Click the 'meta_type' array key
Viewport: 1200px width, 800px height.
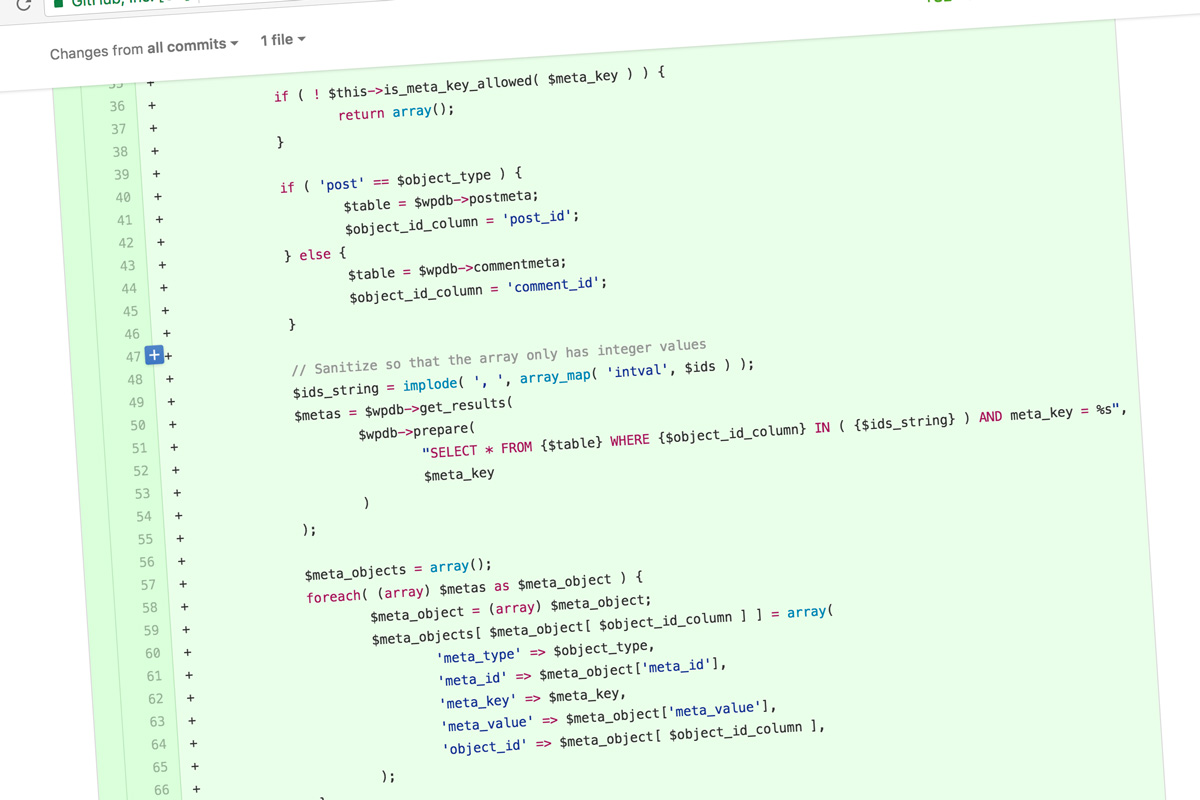pyautogui.click(x=479, y=656)
